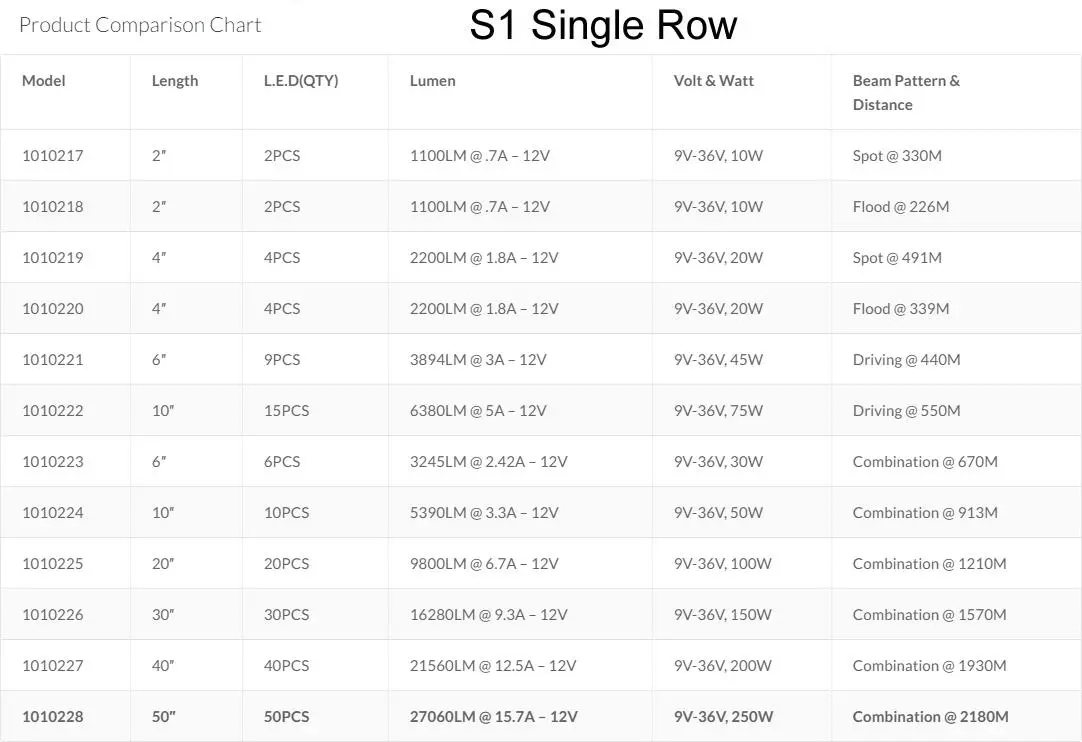This screenshot has height=742, width=1082.
Task: Click '27060LM @ 15.7A – 12V' lumen cell
Action: (493, 717)
